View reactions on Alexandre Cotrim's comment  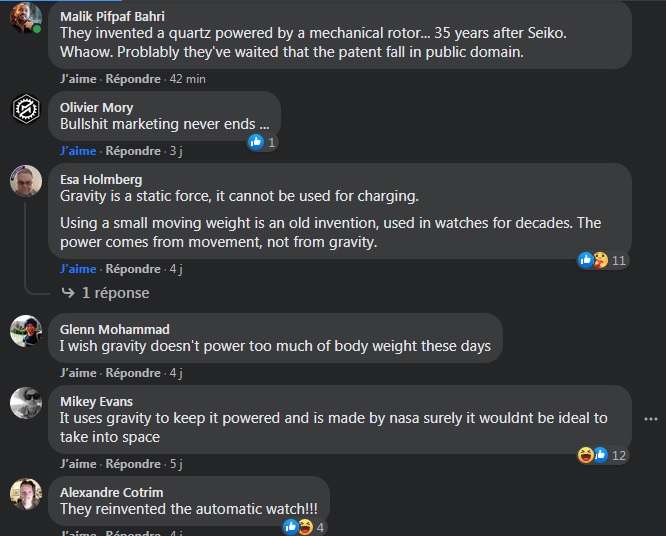tap(305, 527)
